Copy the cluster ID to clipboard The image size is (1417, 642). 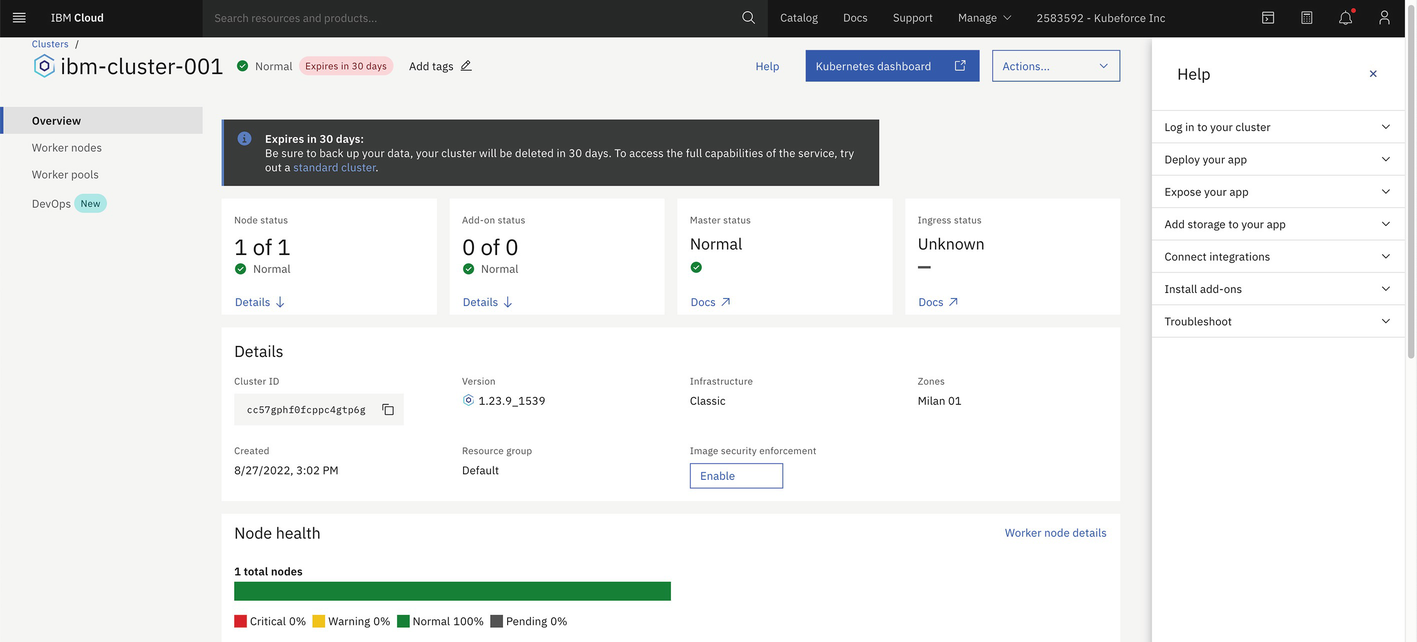pos(388,410)
